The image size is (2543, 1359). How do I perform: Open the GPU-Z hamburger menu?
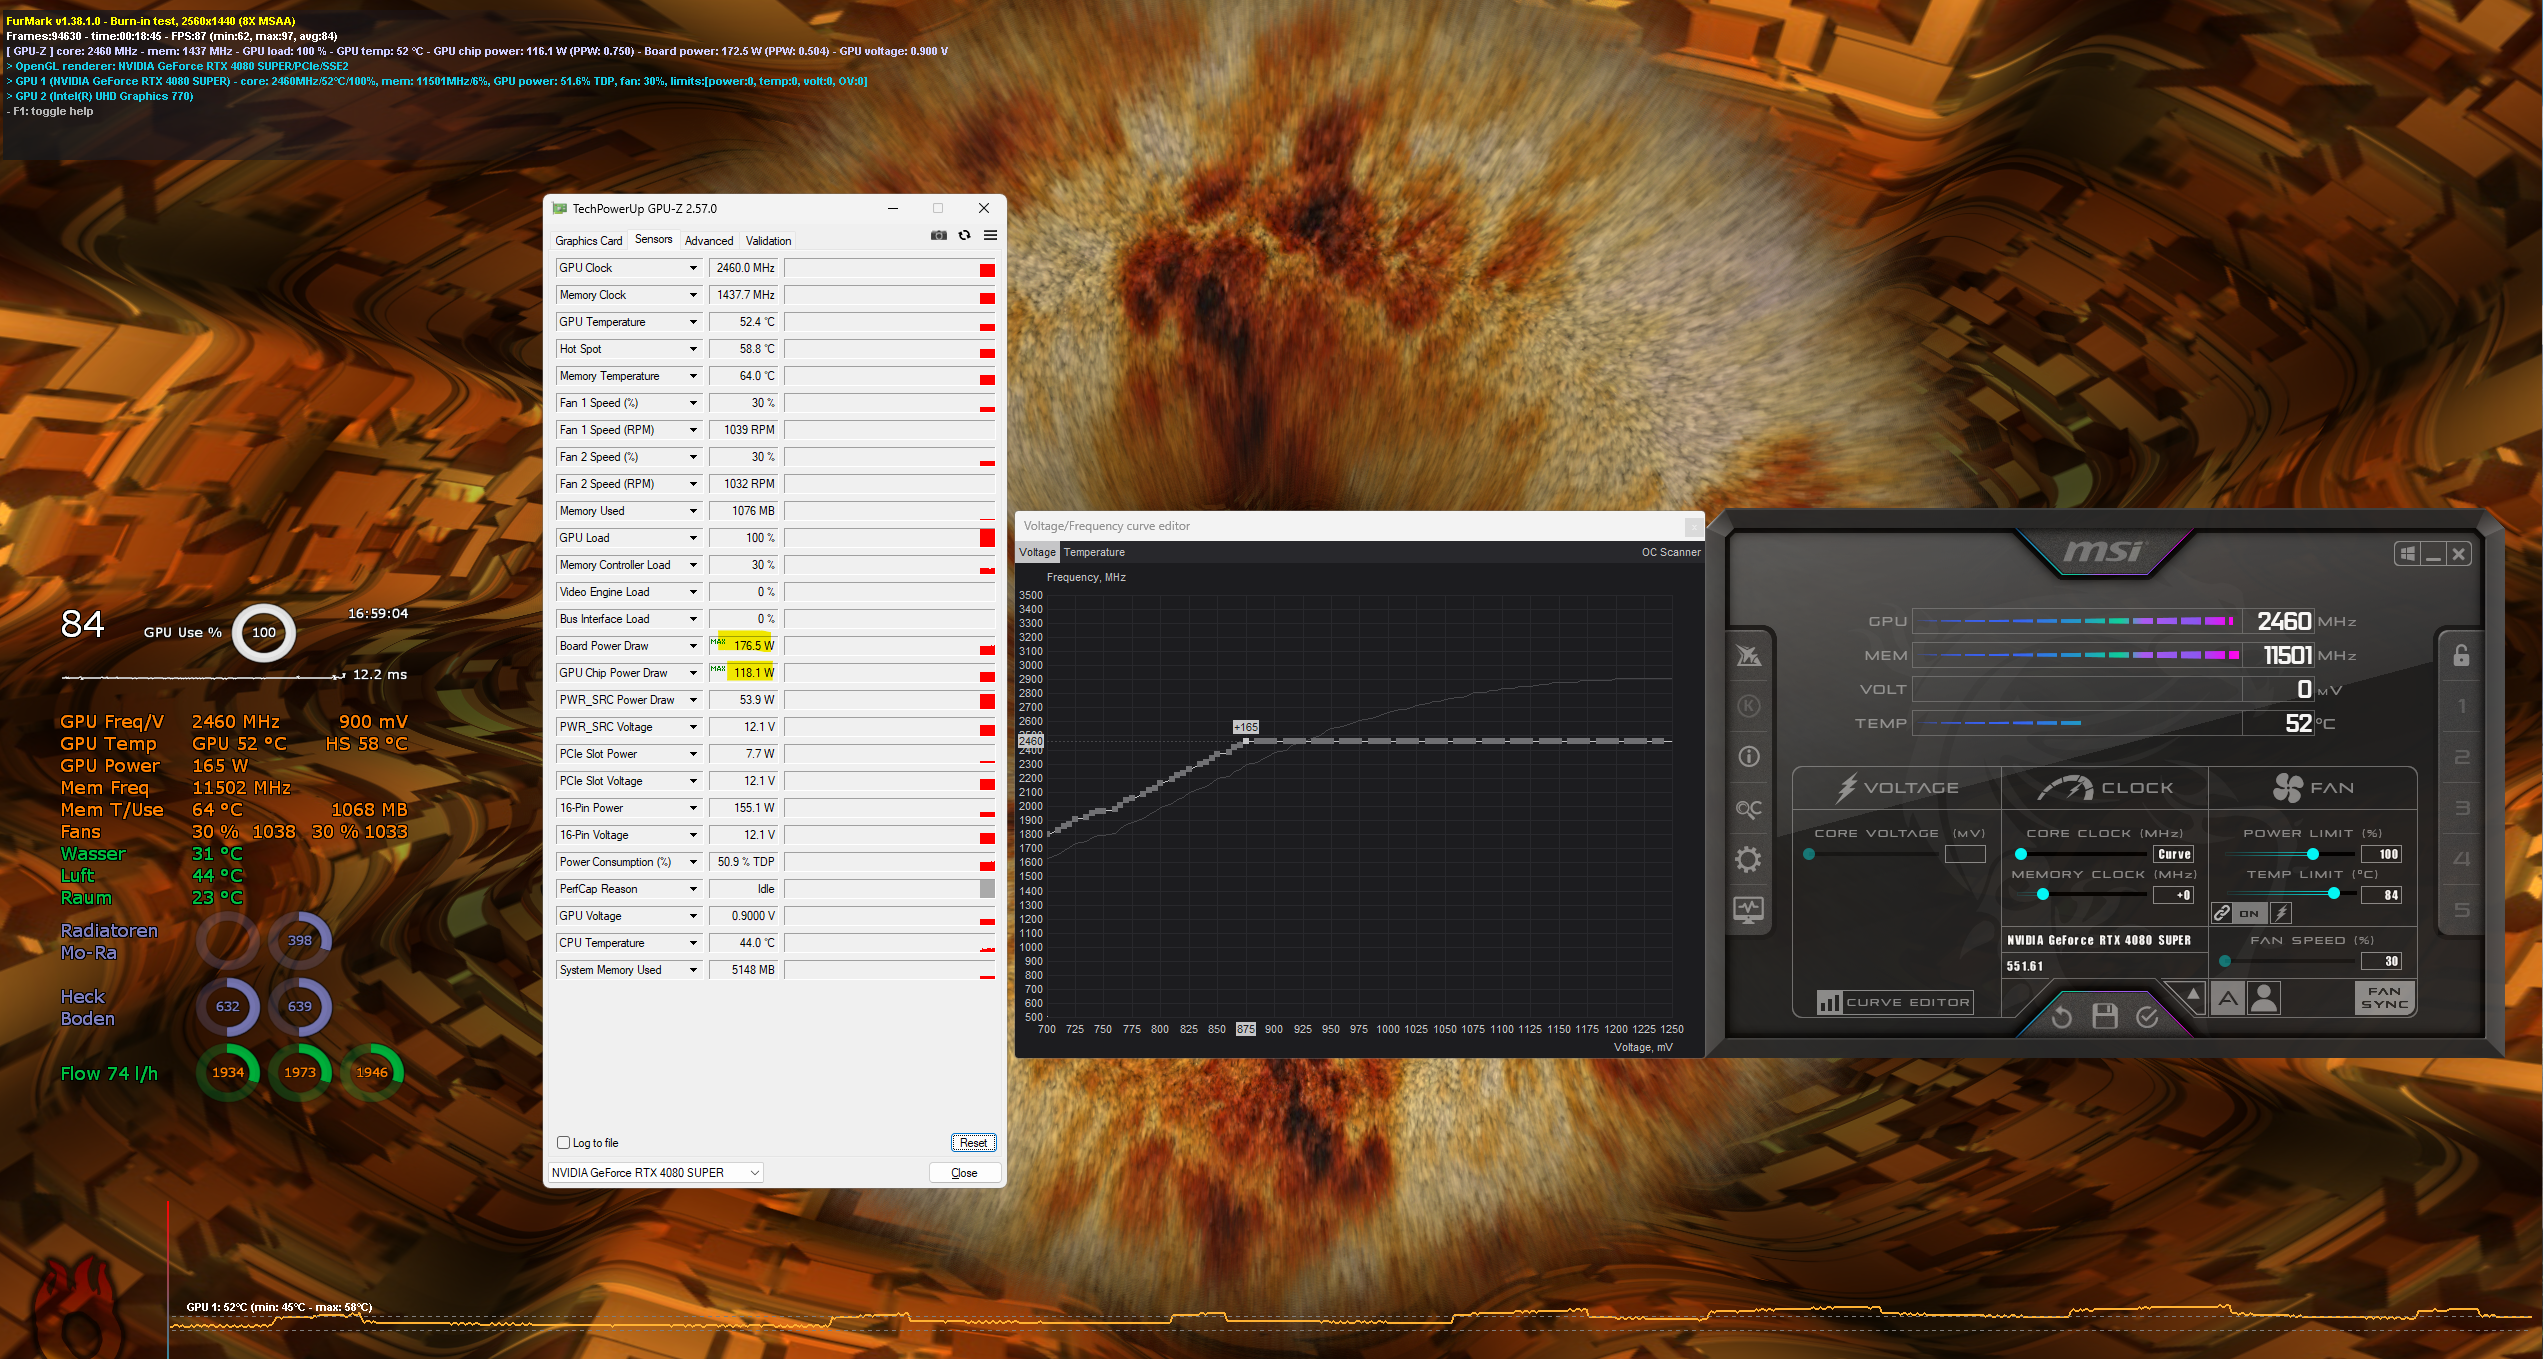point(990,236)
